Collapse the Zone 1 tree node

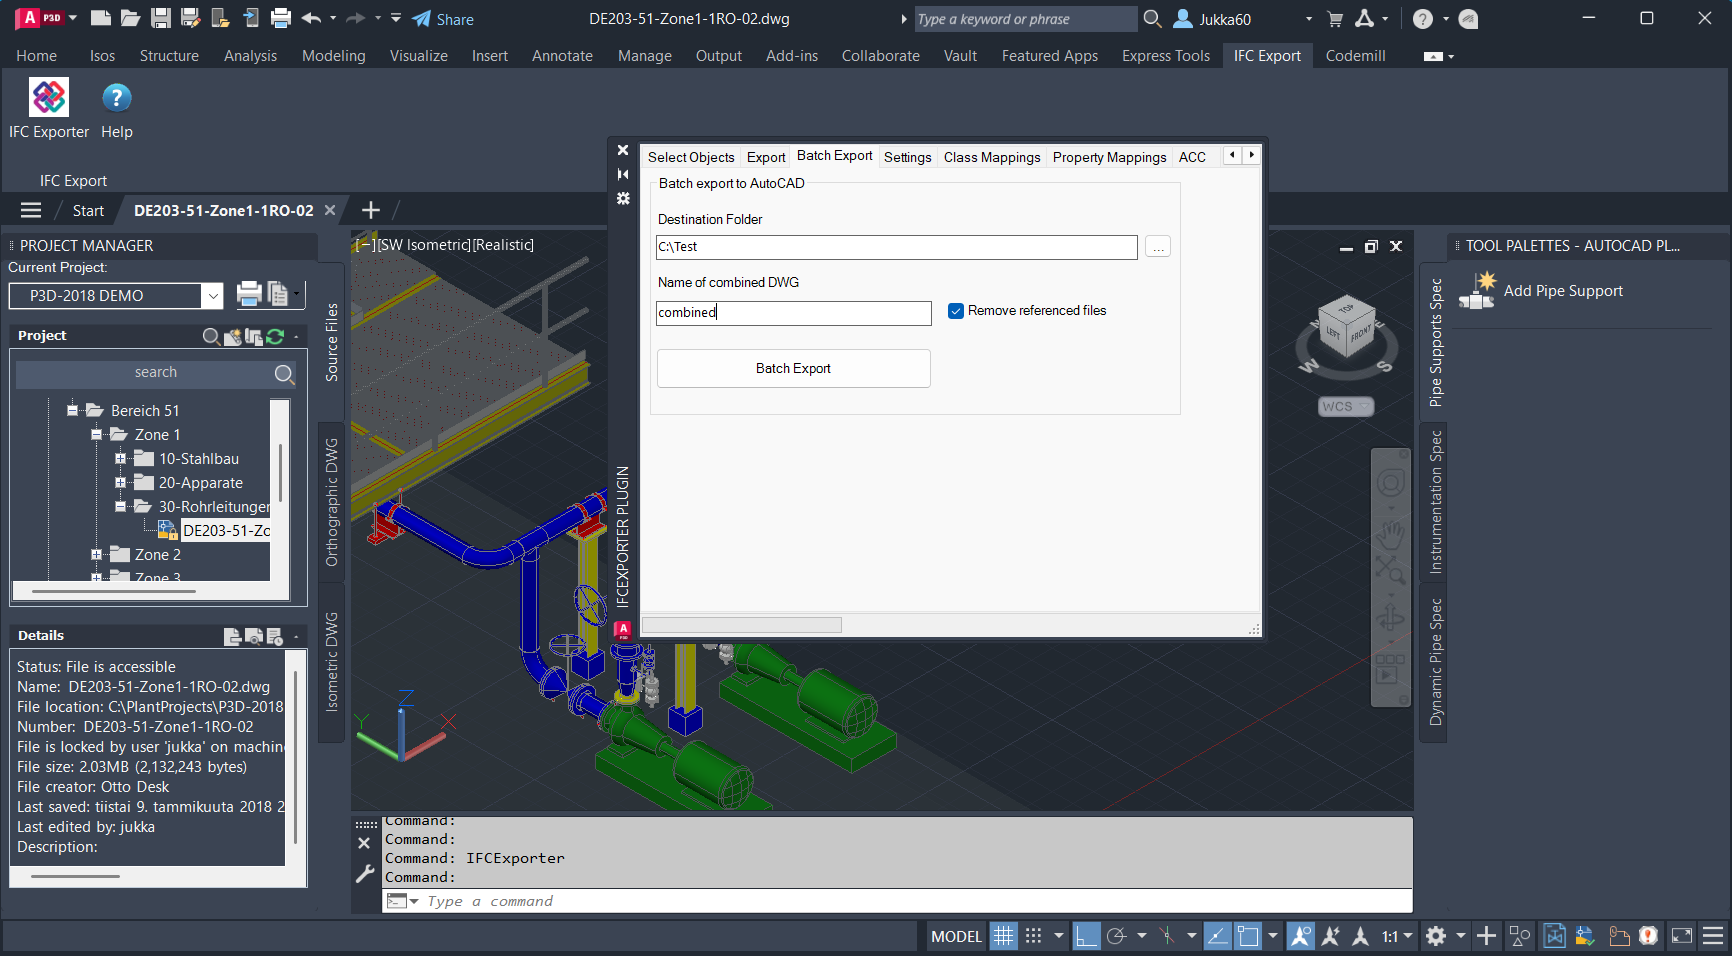pyautogui.click(x=97, y=435)
